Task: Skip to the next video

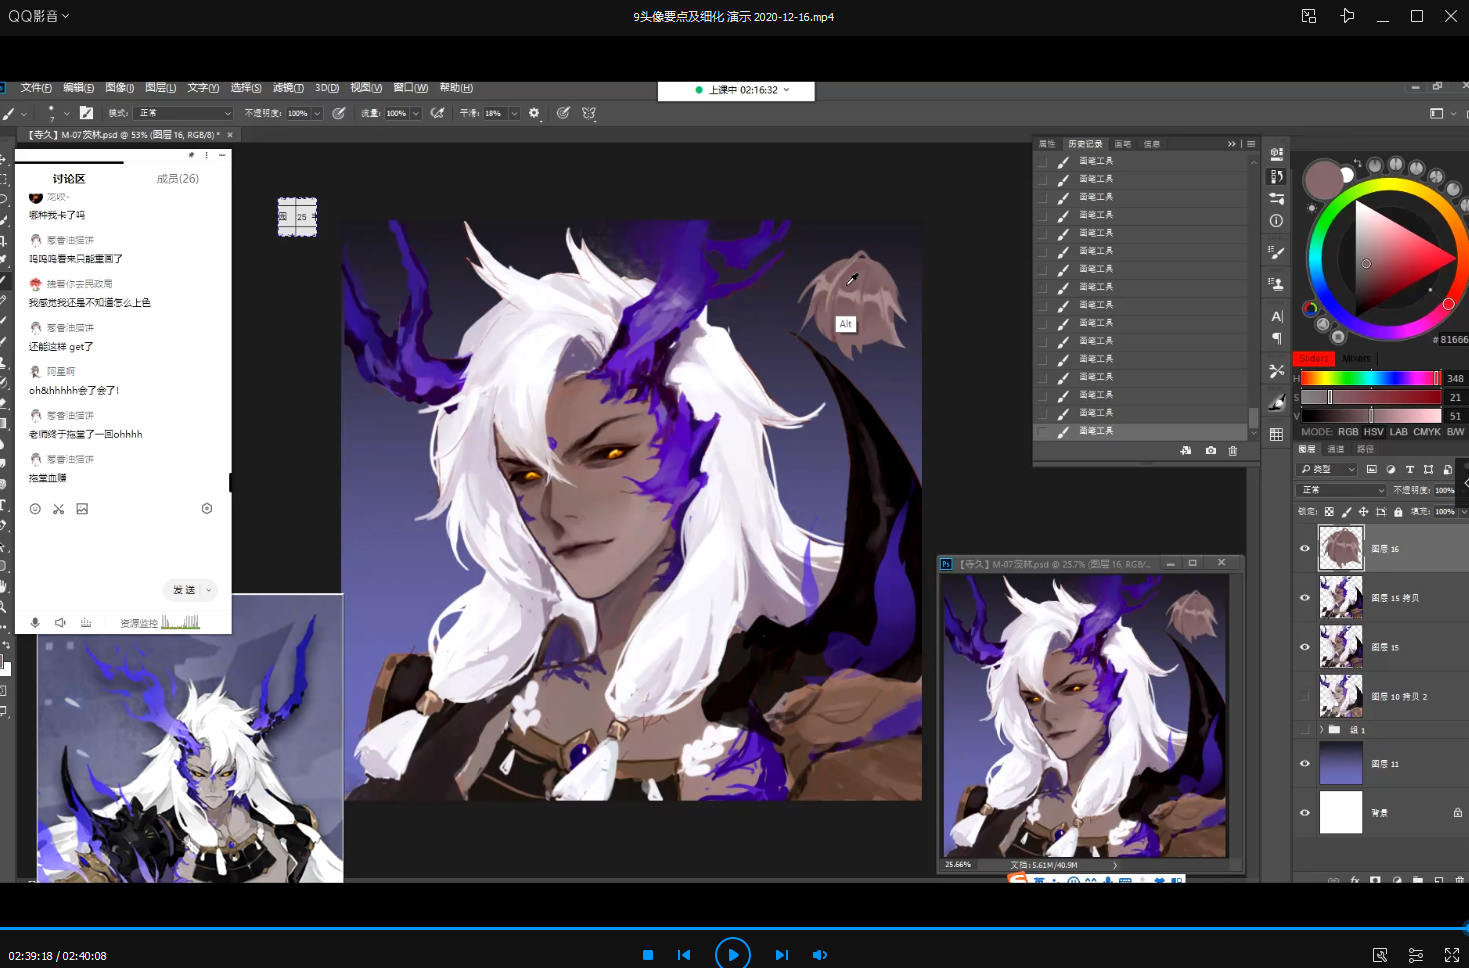Action: click(782, 955)
